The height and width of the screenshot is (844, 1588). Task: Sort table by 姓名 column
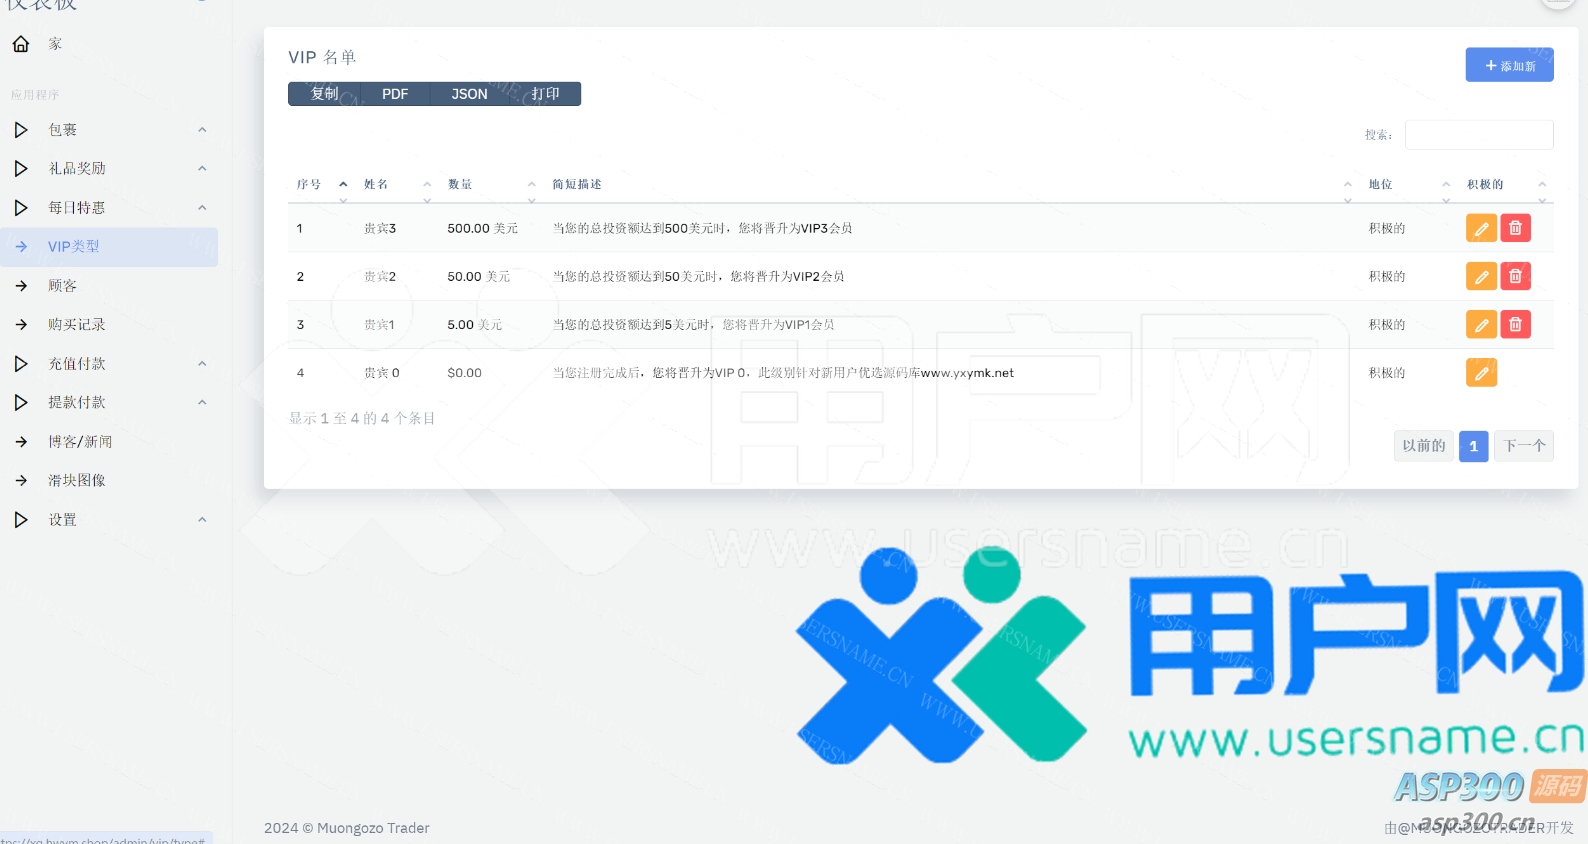pyautogui.click(x=397, y=185)
